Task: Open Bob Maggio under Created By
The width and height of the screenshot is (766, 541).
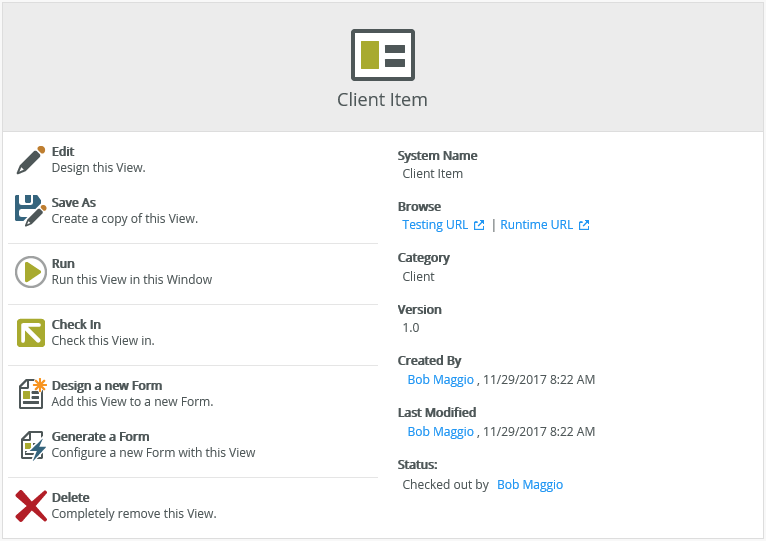Action: [440, 380]
